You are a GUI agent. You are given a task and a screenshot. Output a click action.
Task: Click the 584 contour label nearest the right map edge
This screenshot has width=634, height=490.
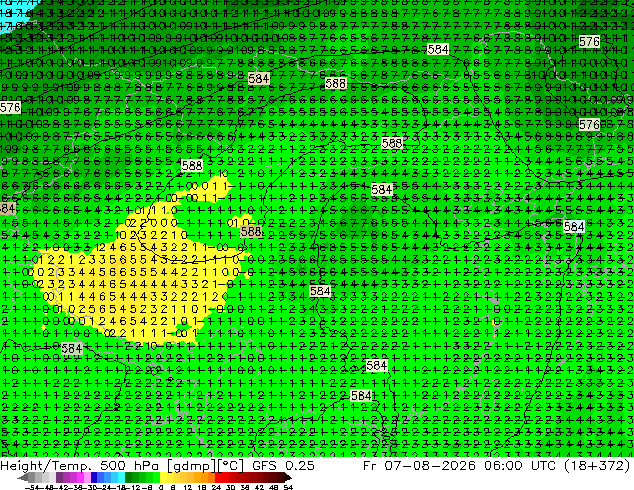[x=574, y=227]
